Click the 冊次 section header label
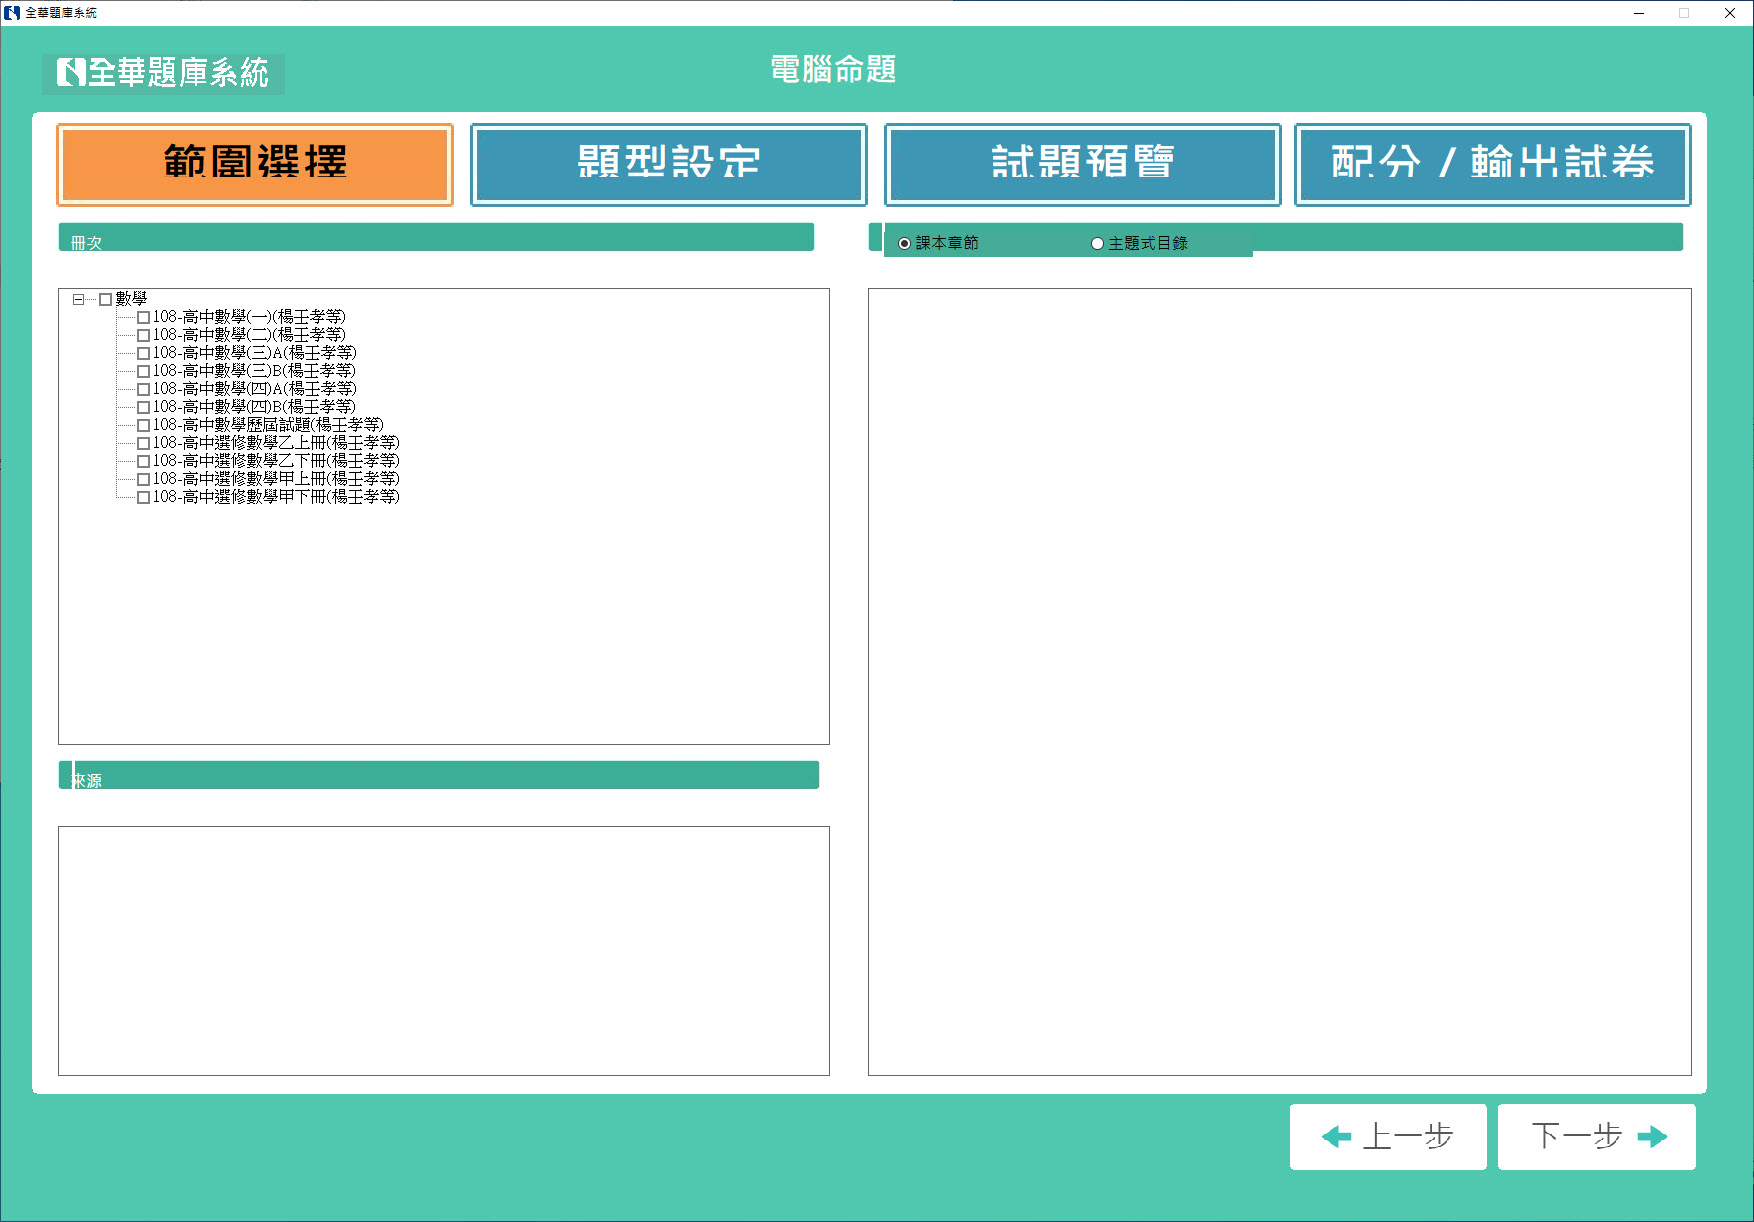The height and width of the screenshot is (1222, 1754). [87, 243]
